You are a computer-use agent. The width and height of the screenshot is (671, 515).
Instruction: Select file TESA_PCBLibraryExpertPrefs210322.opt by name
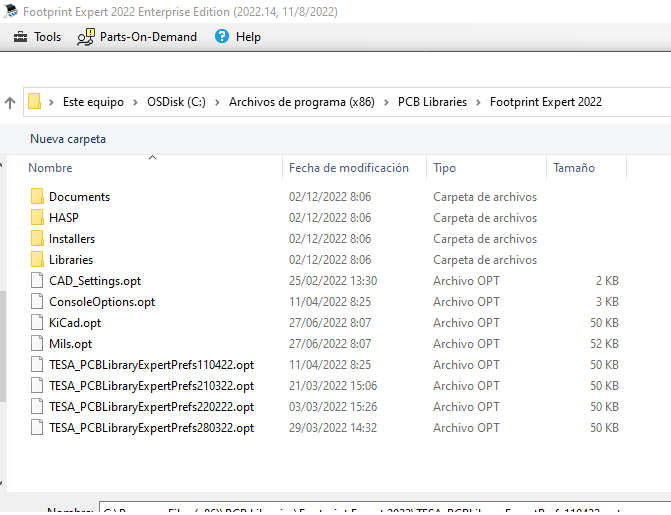coord(151,386)
